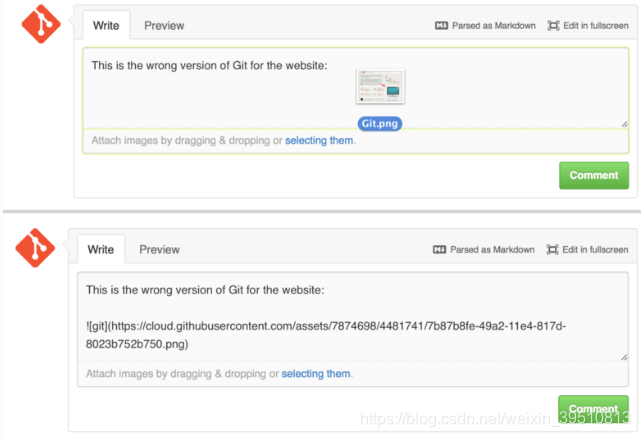Switch to Preview tab in upper comment box
The image size is (641, 437).
(x=164, y=25)
